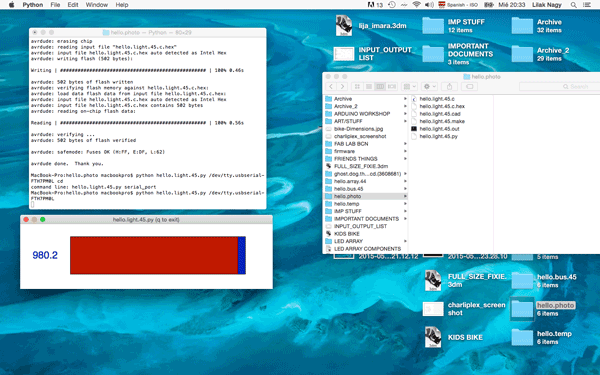Open the Finder action gear menu
This screenshot has width=600, height=375.
(x=429, y=86)
